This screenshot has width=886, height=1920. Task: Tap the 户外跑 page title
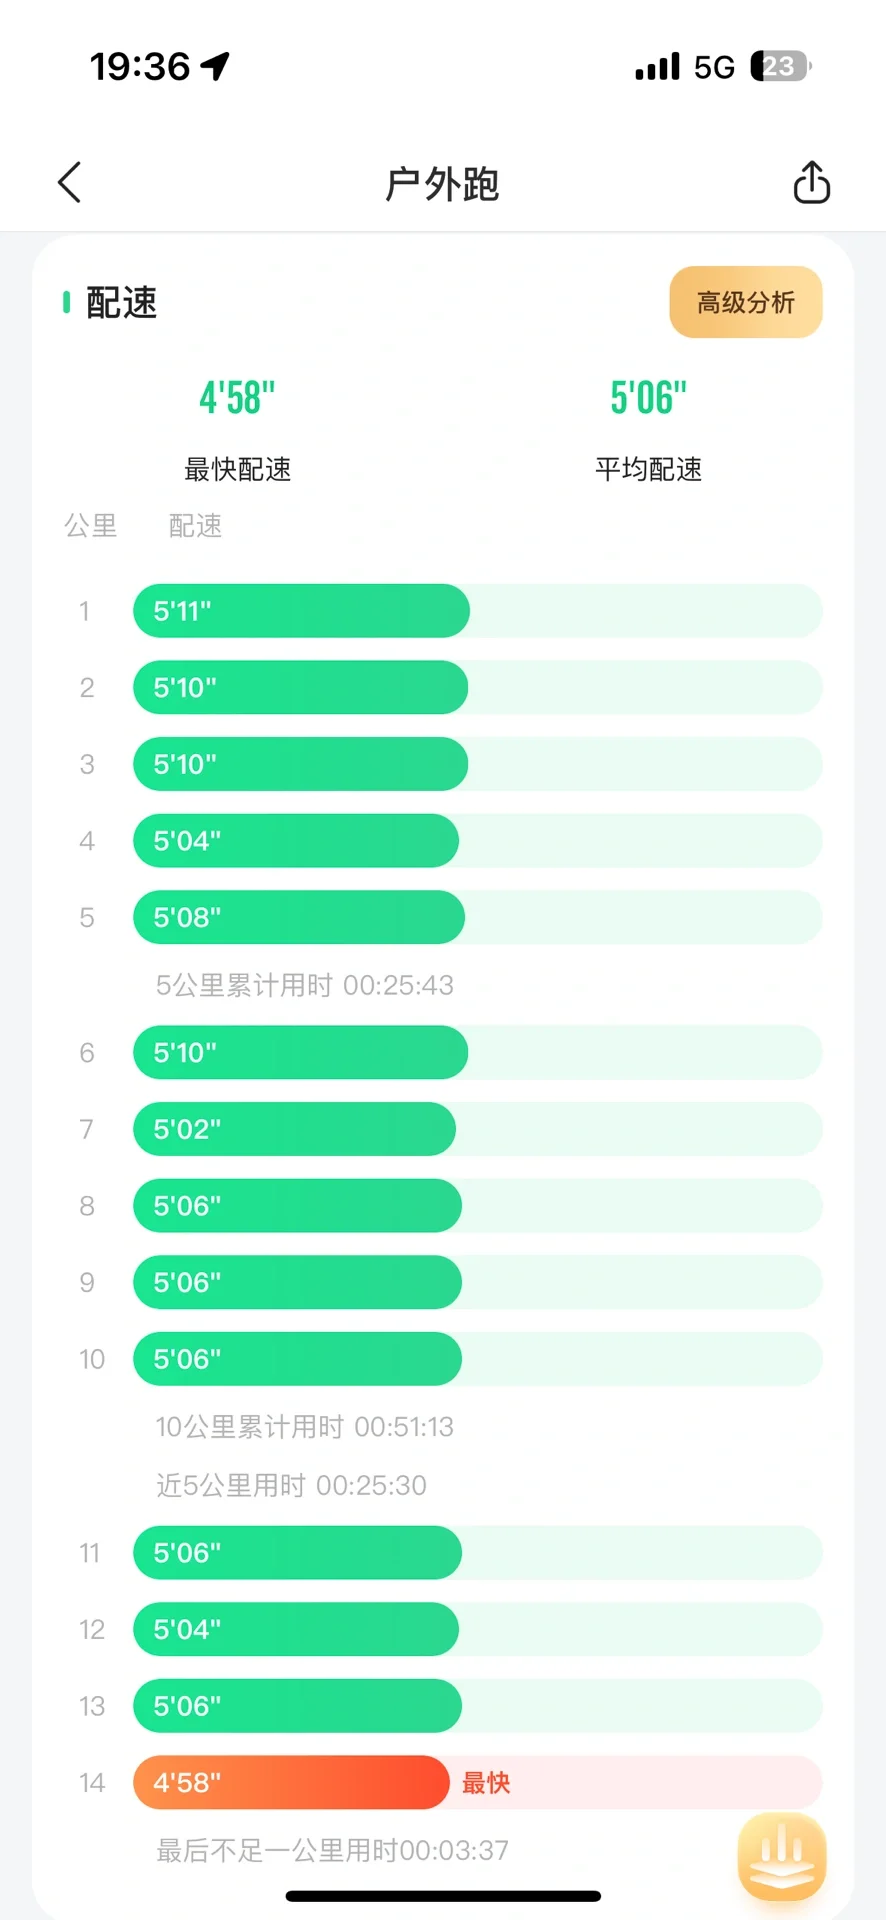point(442,184)
